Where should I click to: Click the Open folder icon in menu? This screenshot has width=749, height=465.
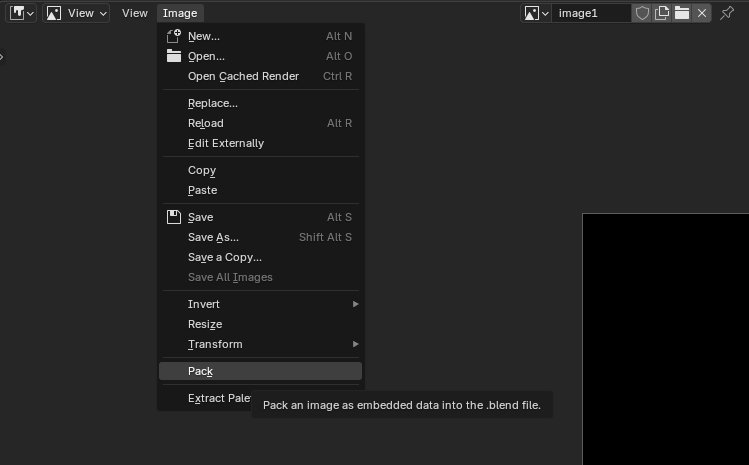pos(174,56)
